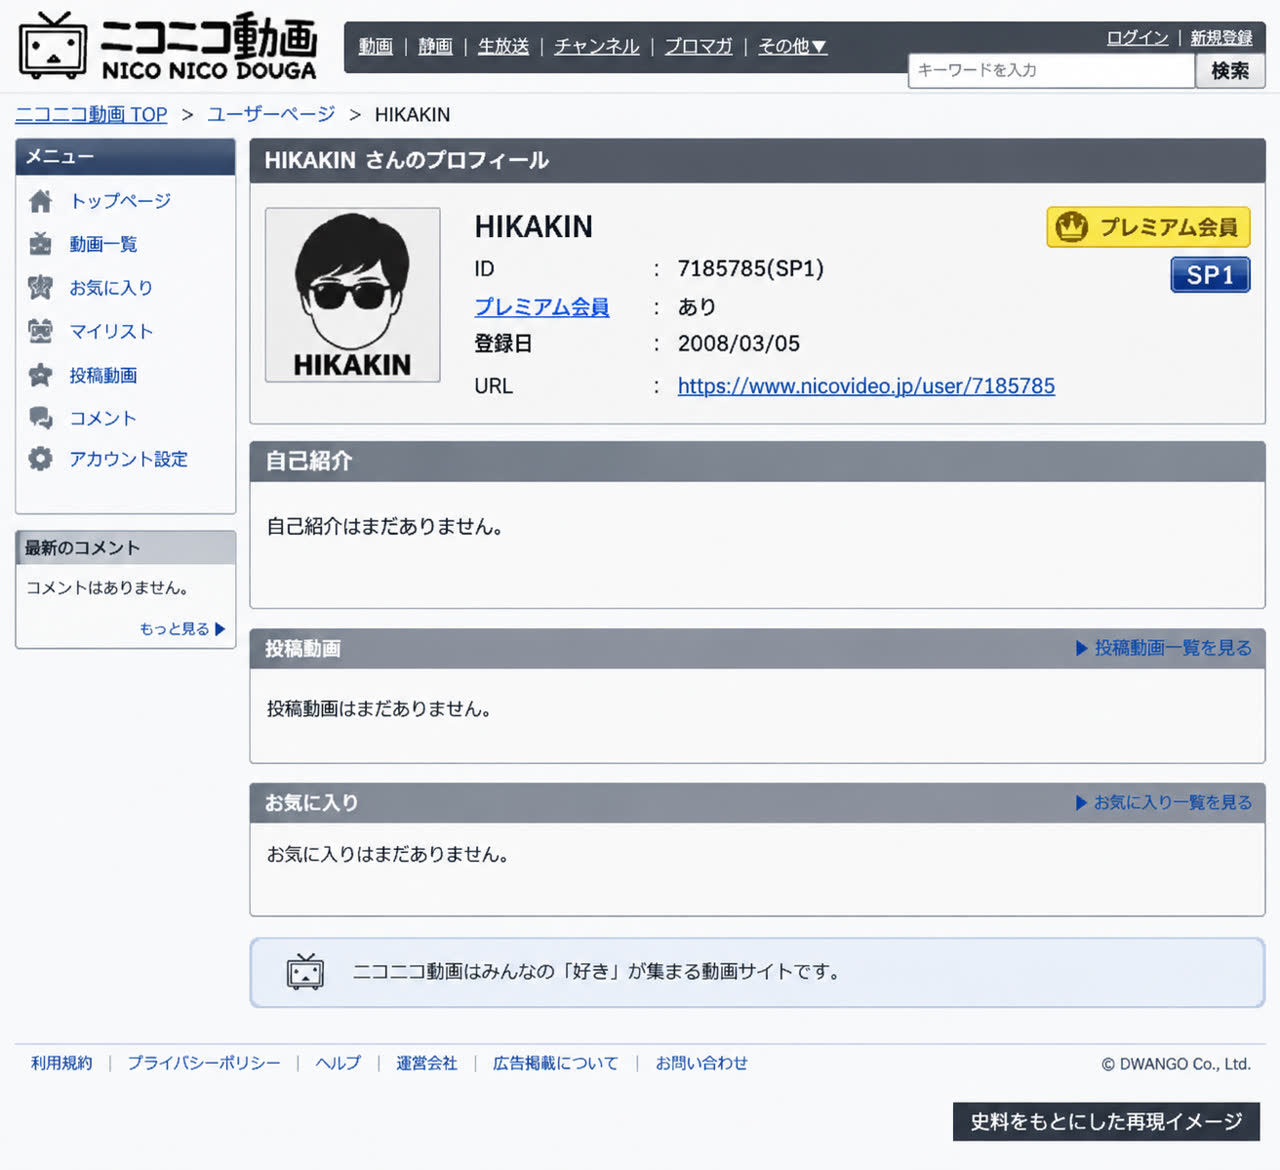
Task: Select the コメント speech bubble icon
Action: [x=40, y=418]
